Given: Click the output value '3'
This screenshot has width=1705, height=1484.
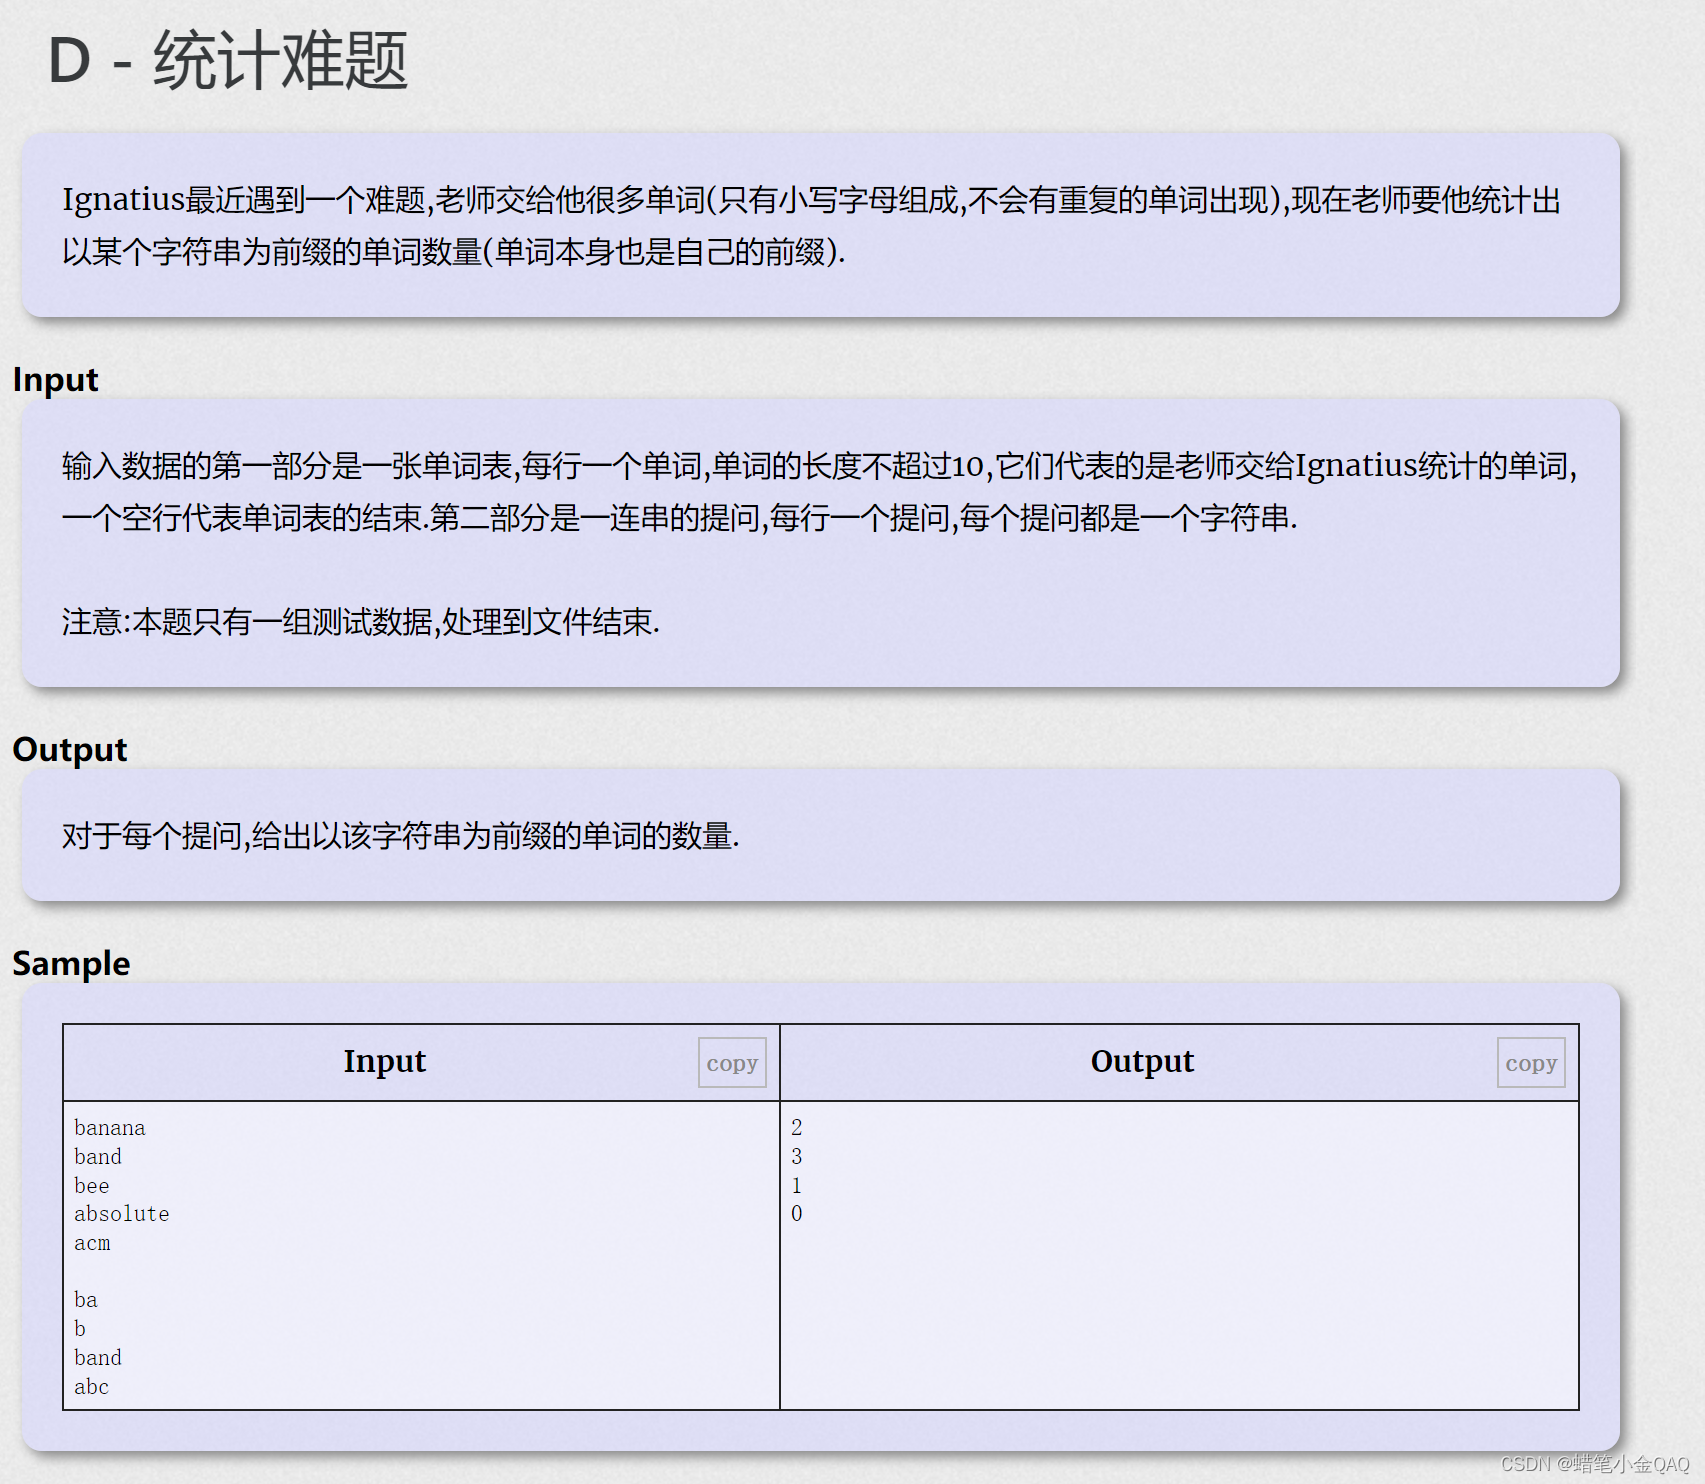Looking at the screenshot, I should 797,1157.
